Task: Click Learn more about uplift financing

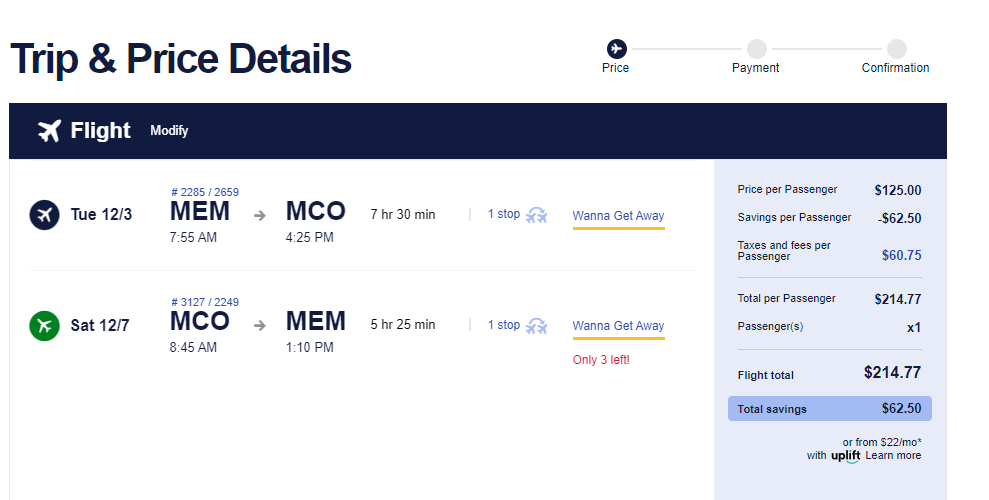Action: 893,456
